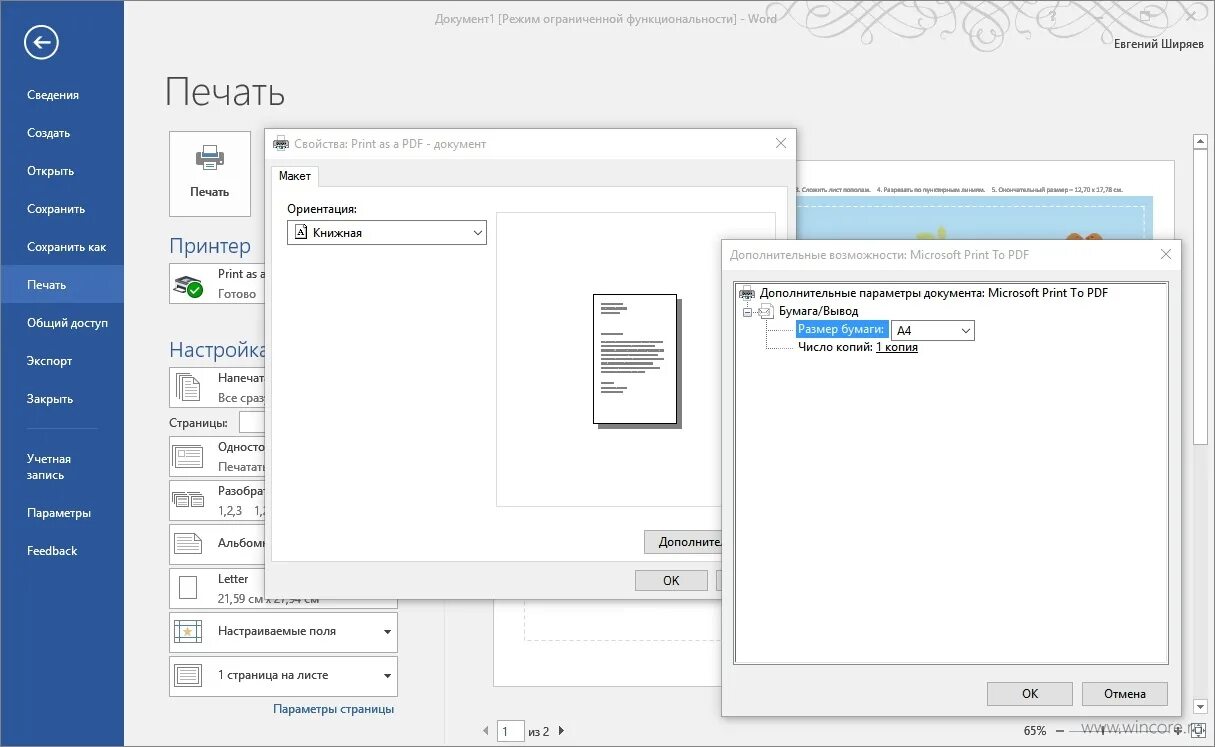
Task: Click OK in the Свойства dialog
Action: pos(671,580)
